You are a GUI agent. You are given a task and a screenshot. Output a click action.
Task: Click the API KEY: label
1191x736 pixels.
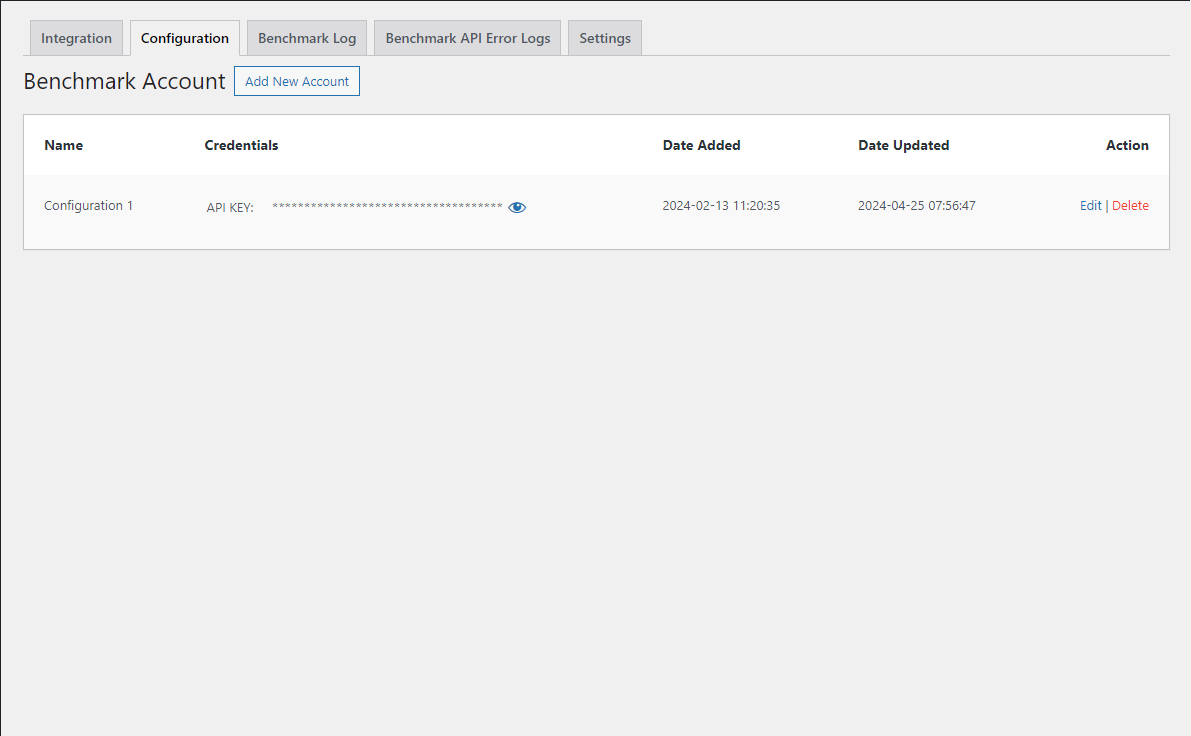230,207
